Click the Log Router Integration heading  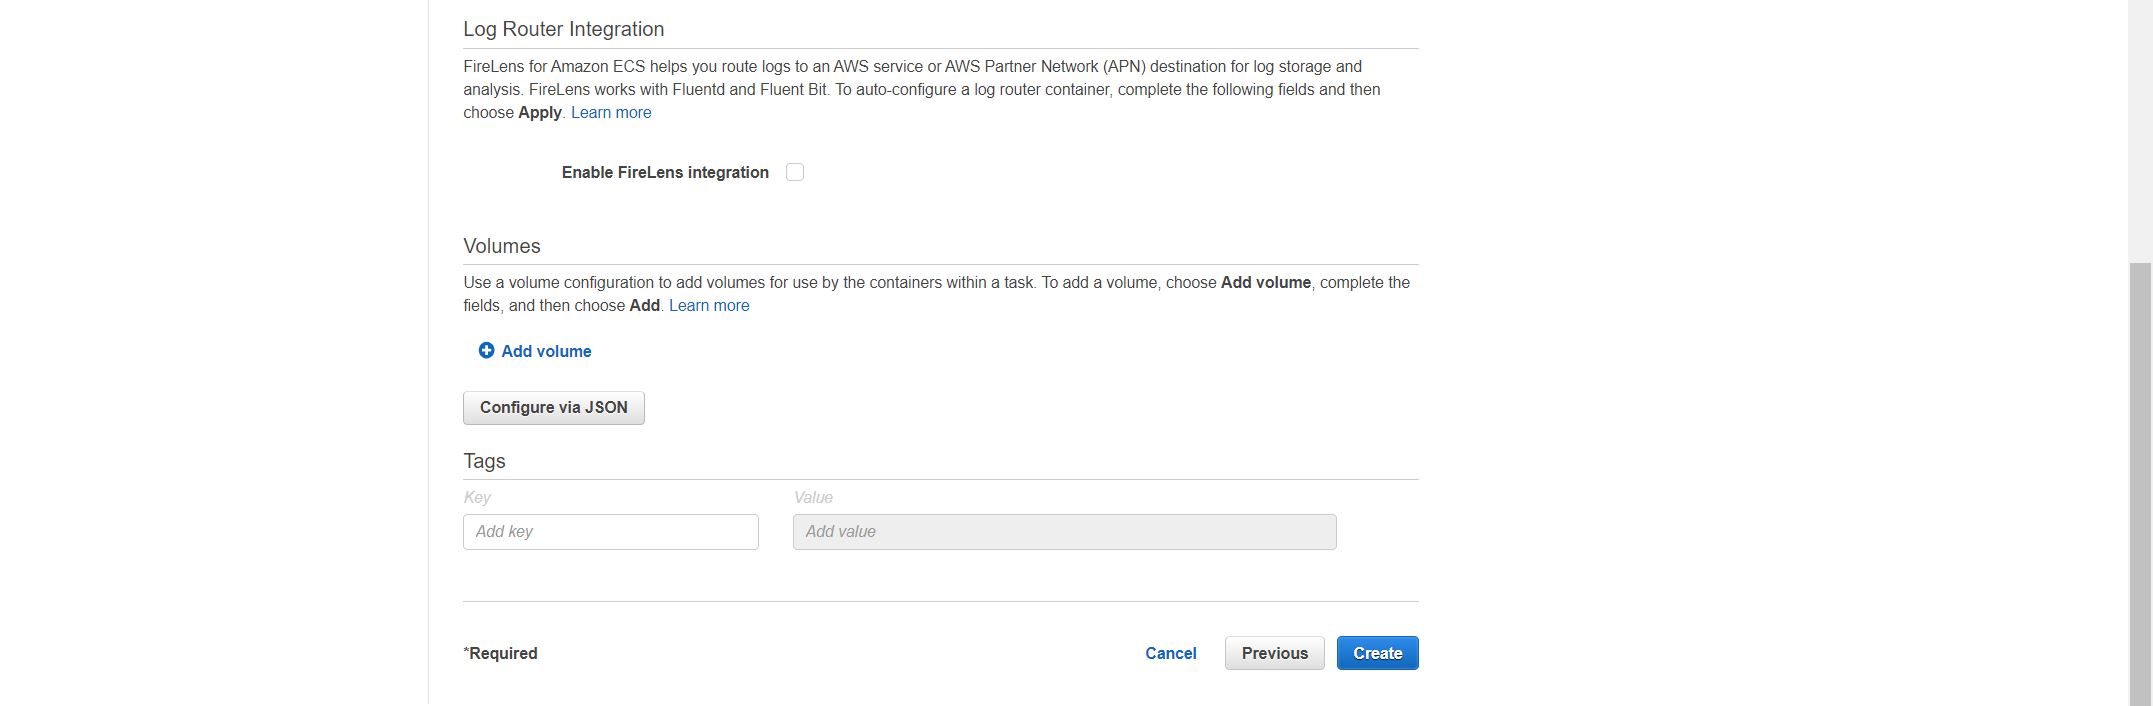coord(563,29)
